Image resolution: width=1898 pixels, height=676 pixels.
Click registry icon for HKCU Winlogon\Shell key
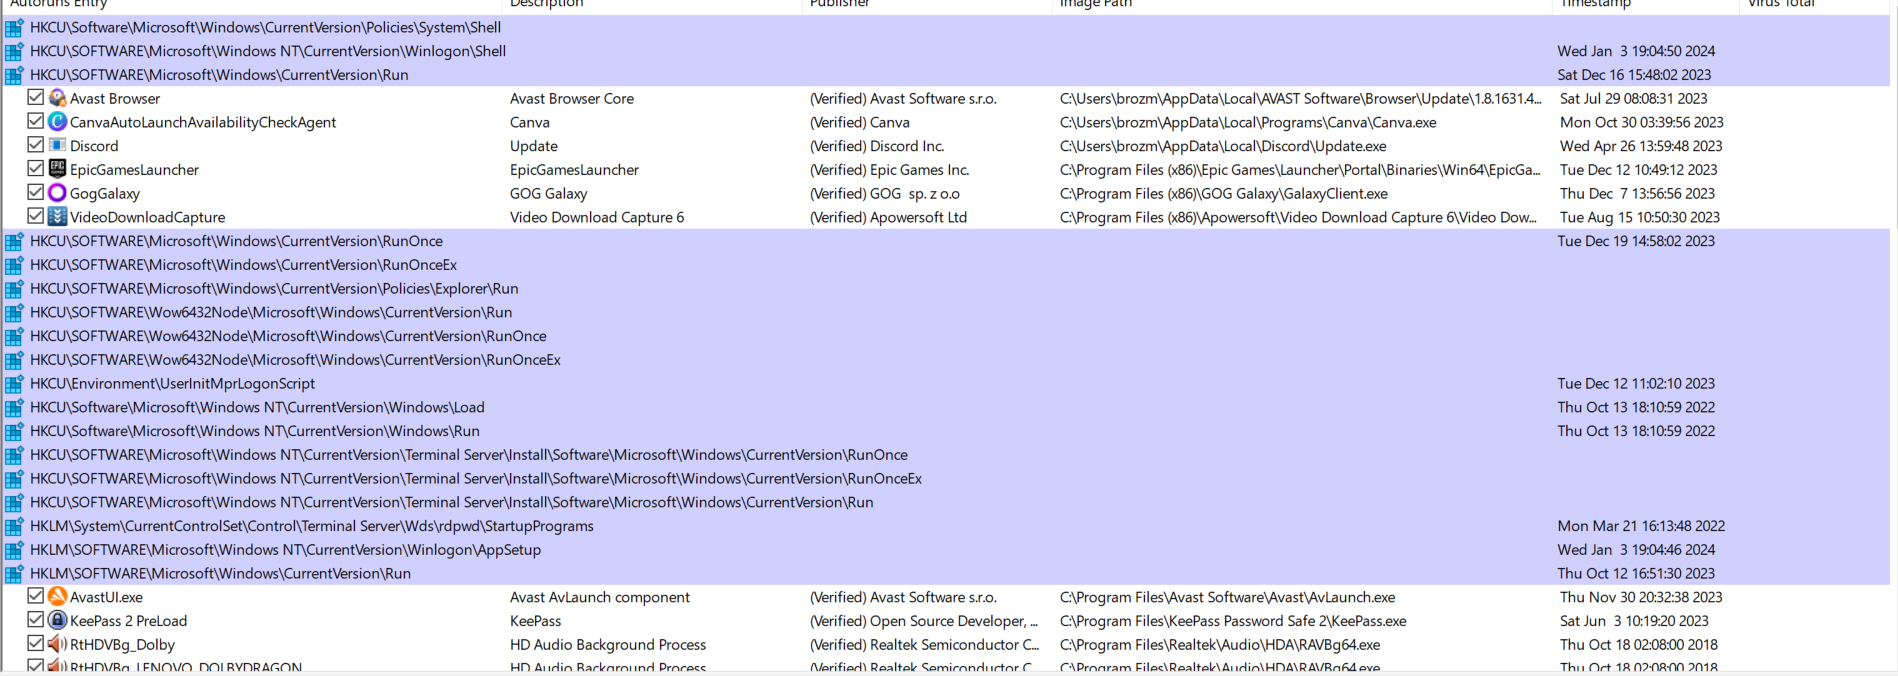(x=14, y=51)
